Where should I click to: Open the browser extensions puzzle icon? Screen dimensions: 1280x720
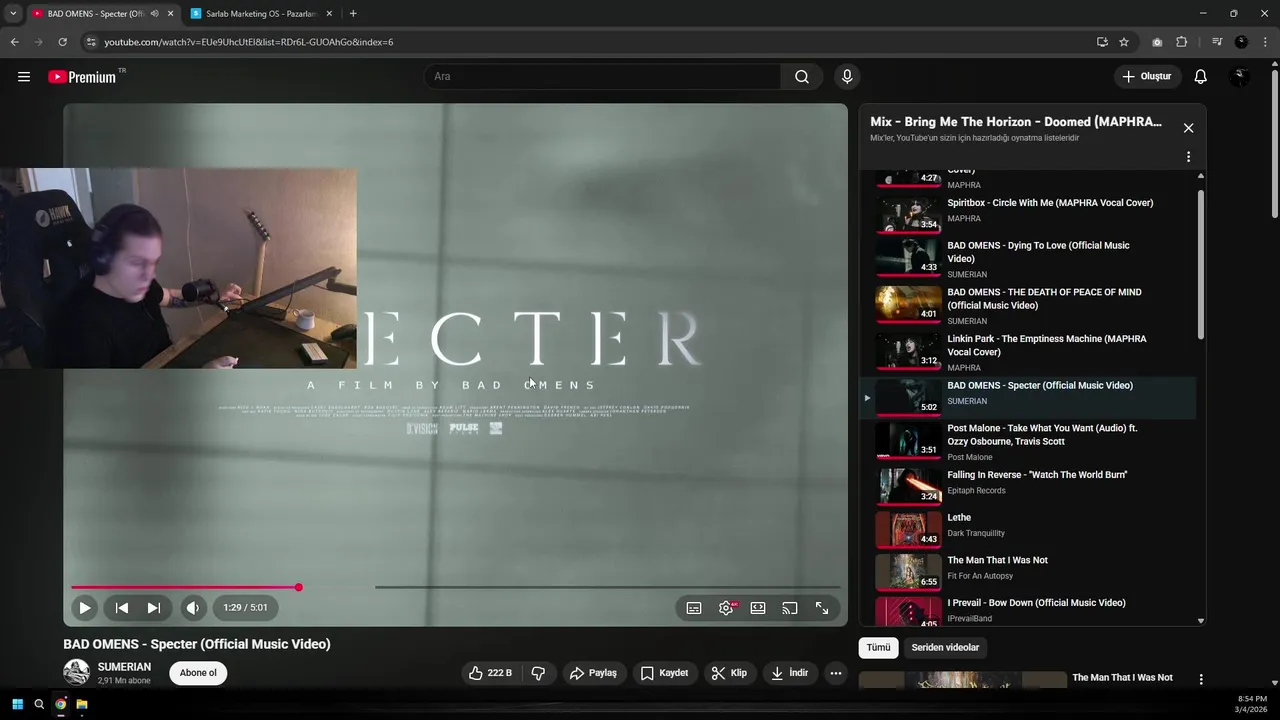click(1182, 42)
